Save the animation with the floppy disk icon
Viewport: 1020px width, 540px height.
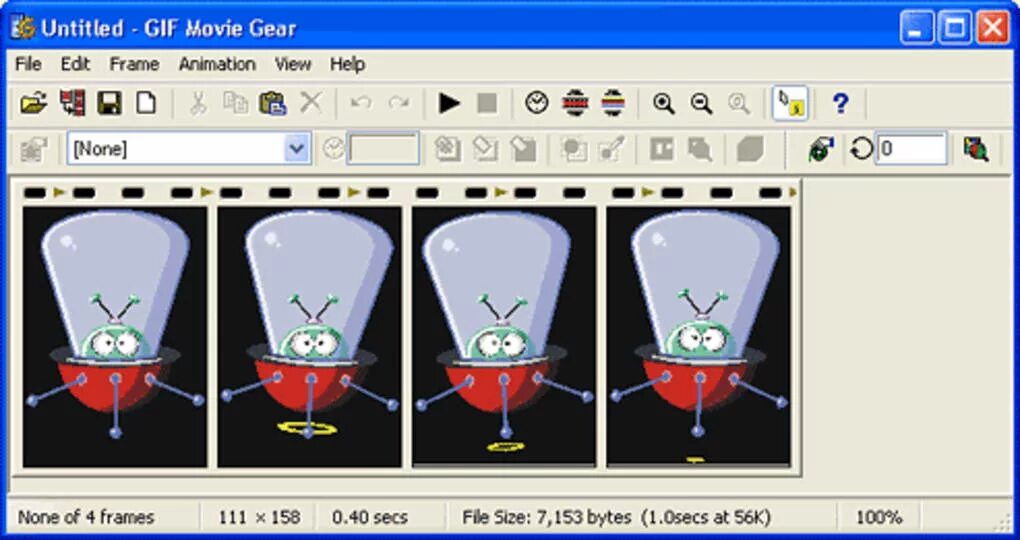tap(109, 103)
